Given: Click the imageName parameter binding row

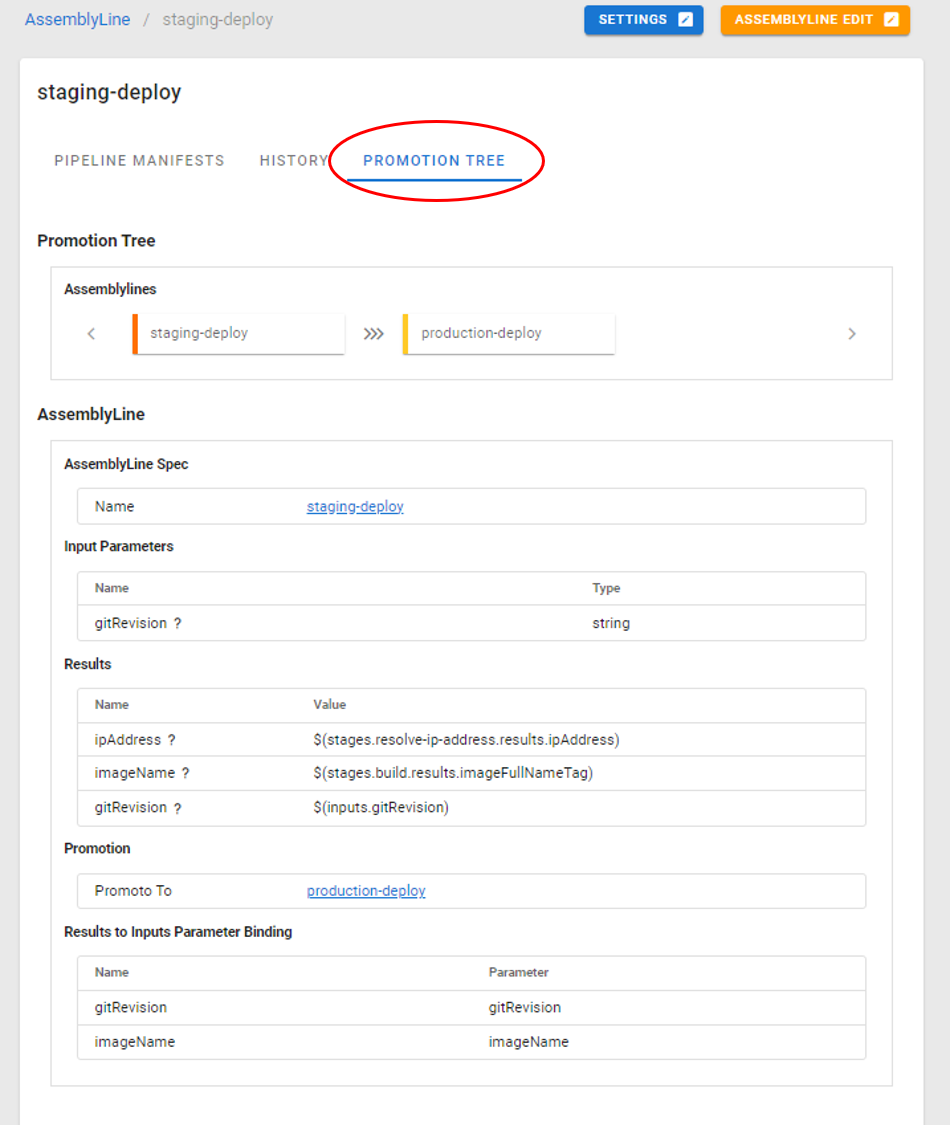Looking at the screenshot, I should (471, 1042).
